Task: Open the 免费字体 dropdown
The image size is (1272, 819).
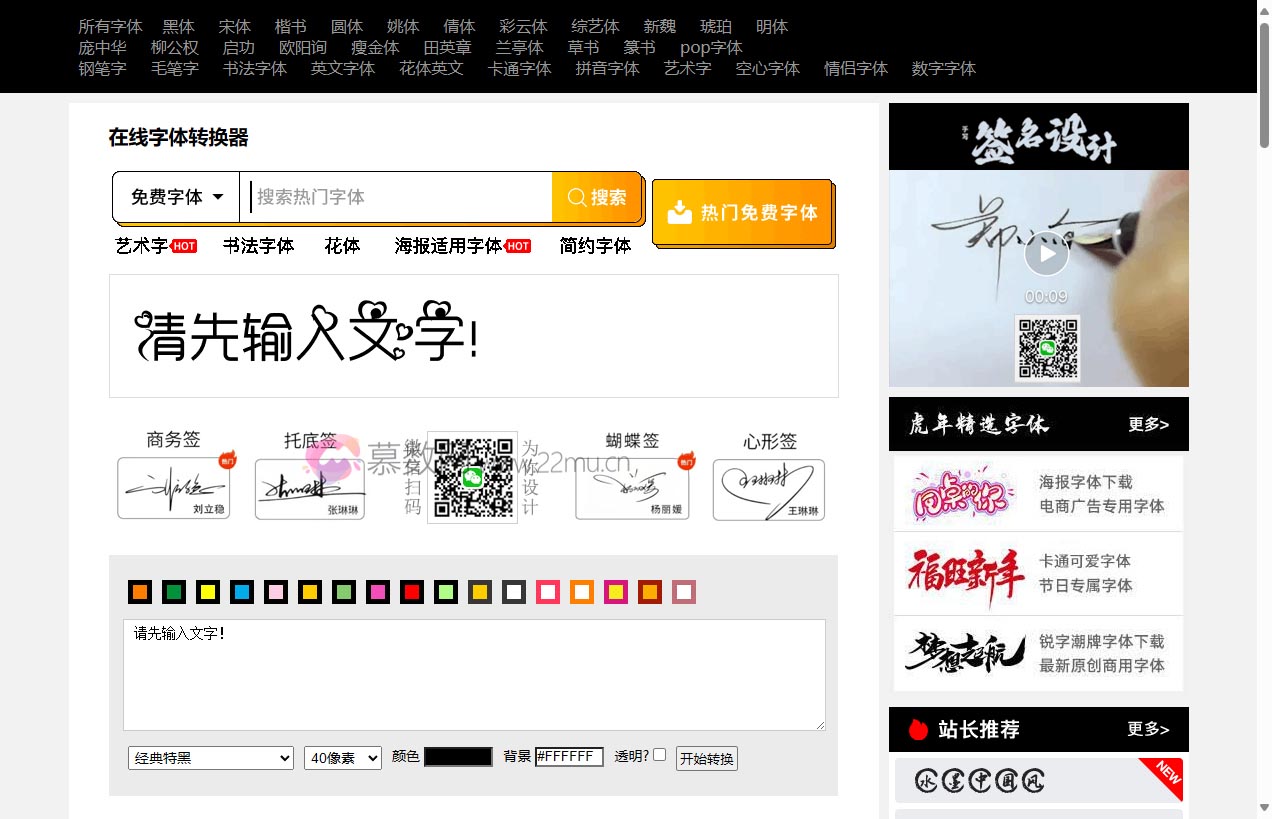Action: click(176, 197)
